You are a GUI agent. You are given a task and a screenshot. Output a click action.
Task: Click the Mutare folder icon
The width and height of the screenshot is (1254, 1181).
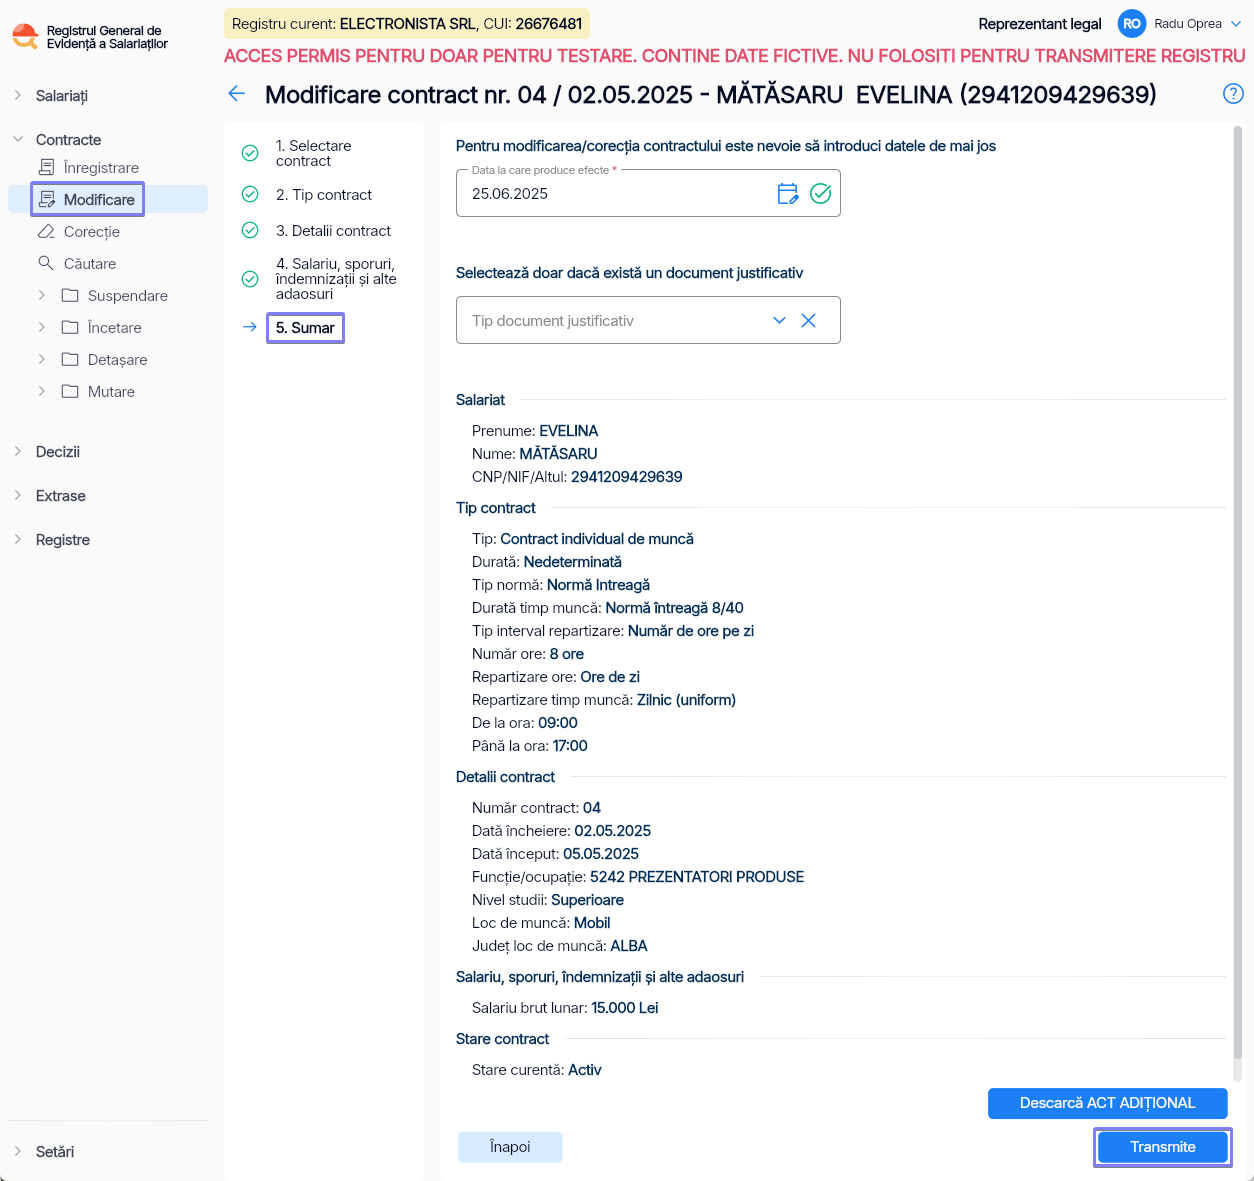tap(70, 391)
